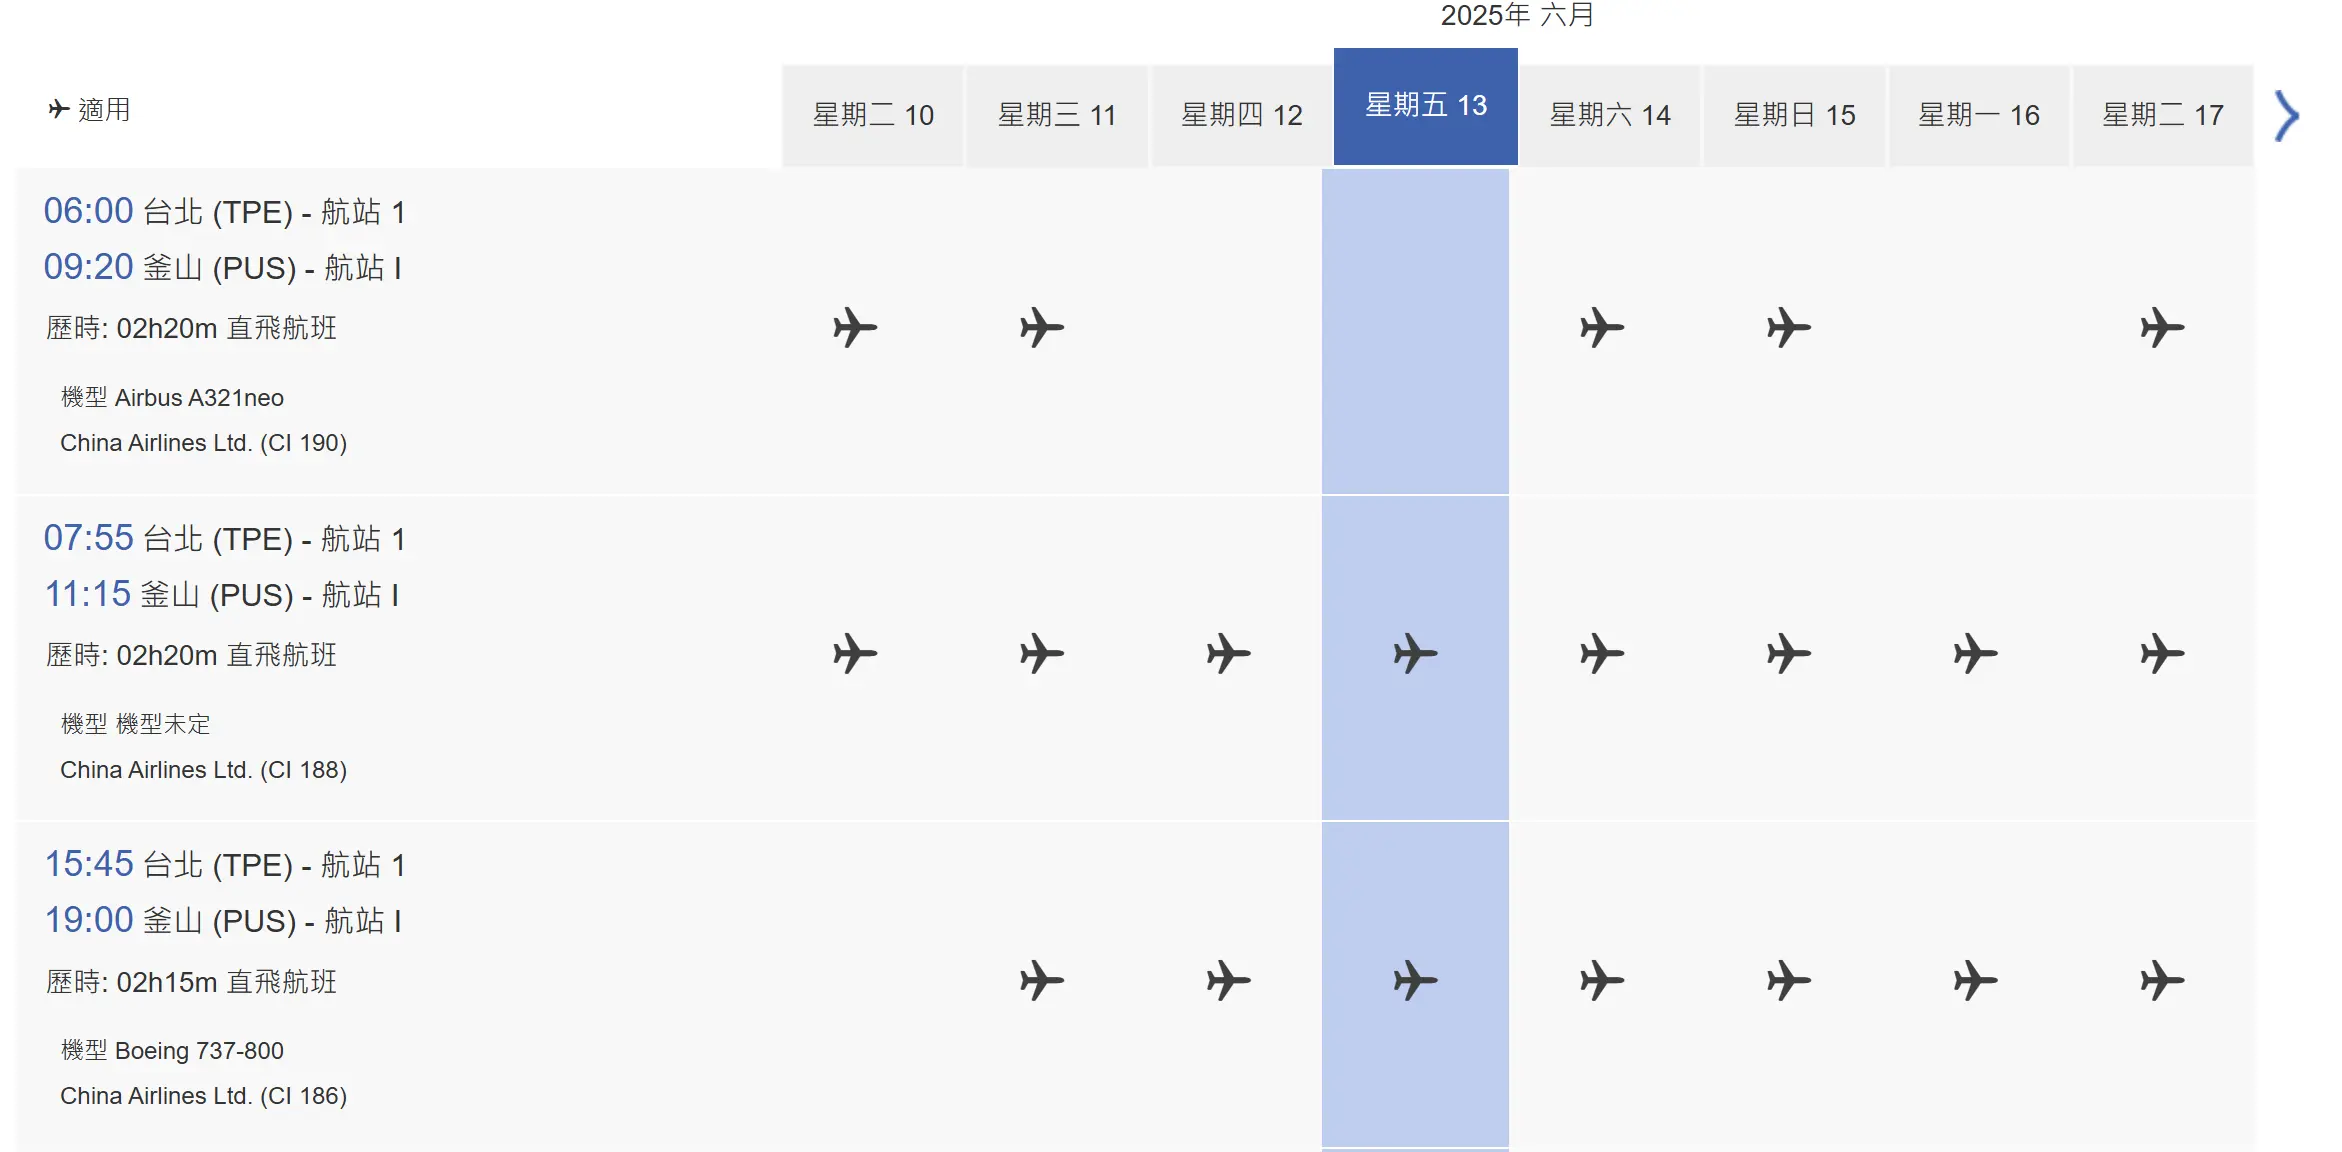2342x1152 pixels.
Task: Click CI 190 plane icon for Tuesday 17
Action: [x=2162, y=328]
